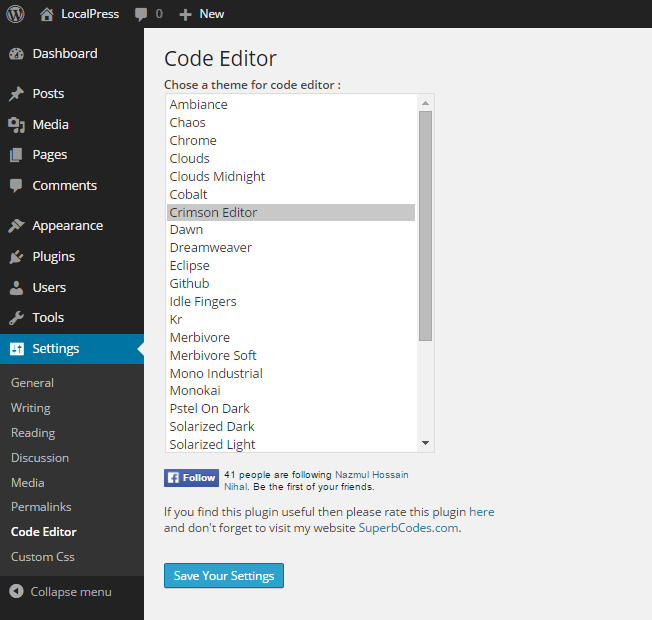
Task: Choose the Chrome theme
Action: coord(291,141)
